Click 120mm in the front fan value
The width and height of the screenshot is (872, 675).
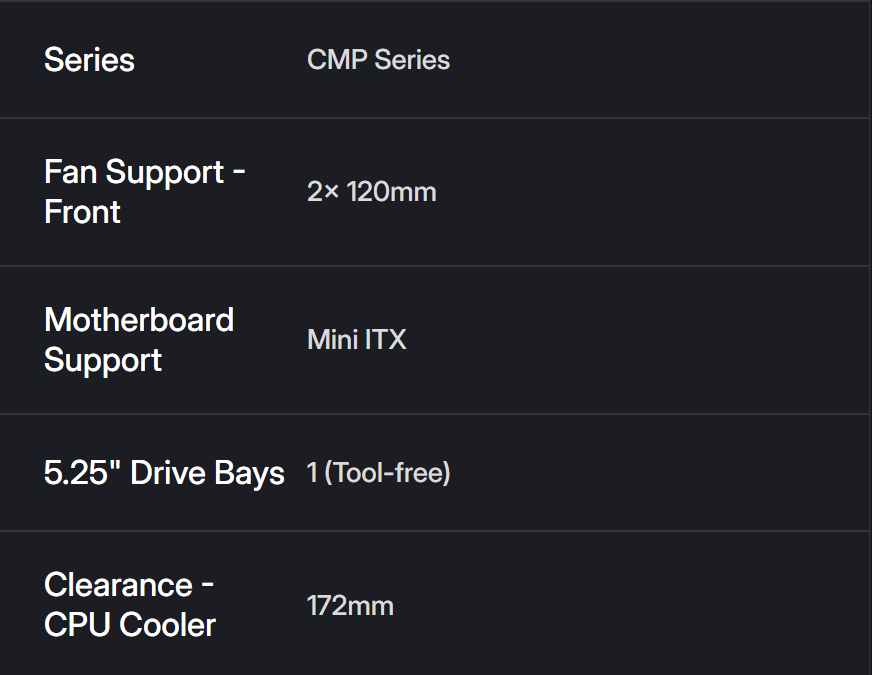click(391, 192)
